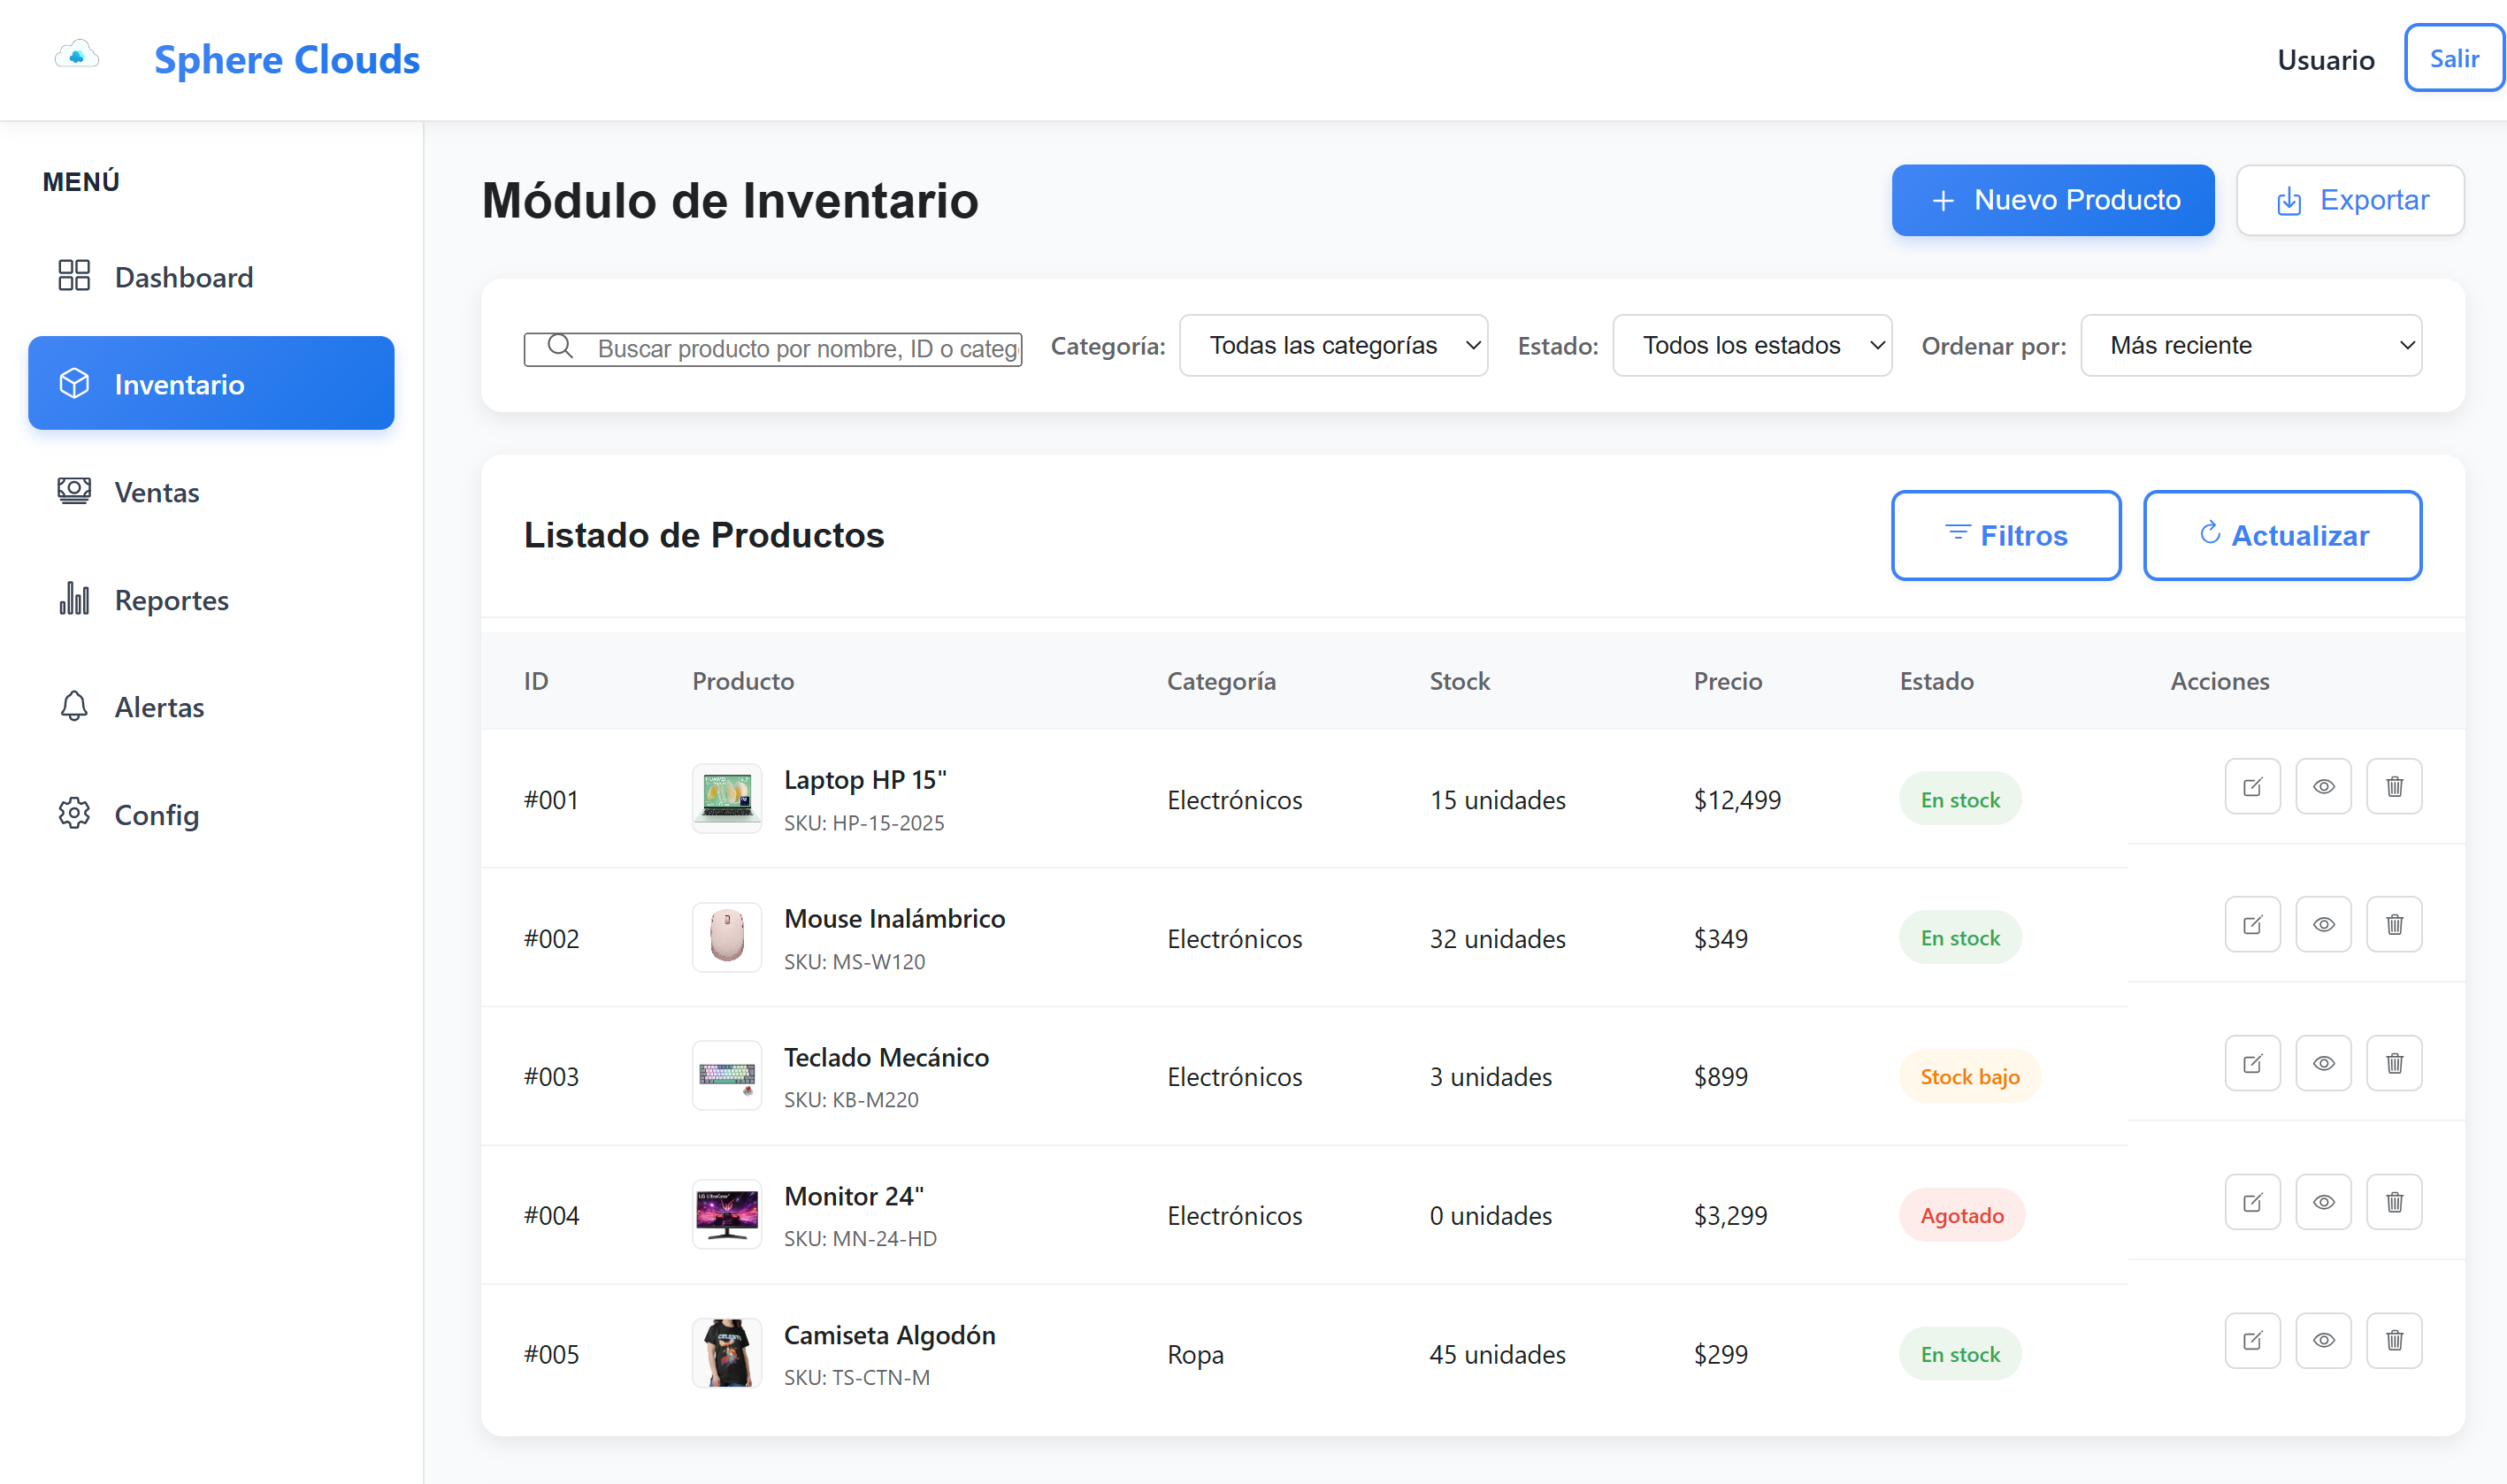
Task: Open Reportes from the left menu
Action: click(x=170, y=600)
